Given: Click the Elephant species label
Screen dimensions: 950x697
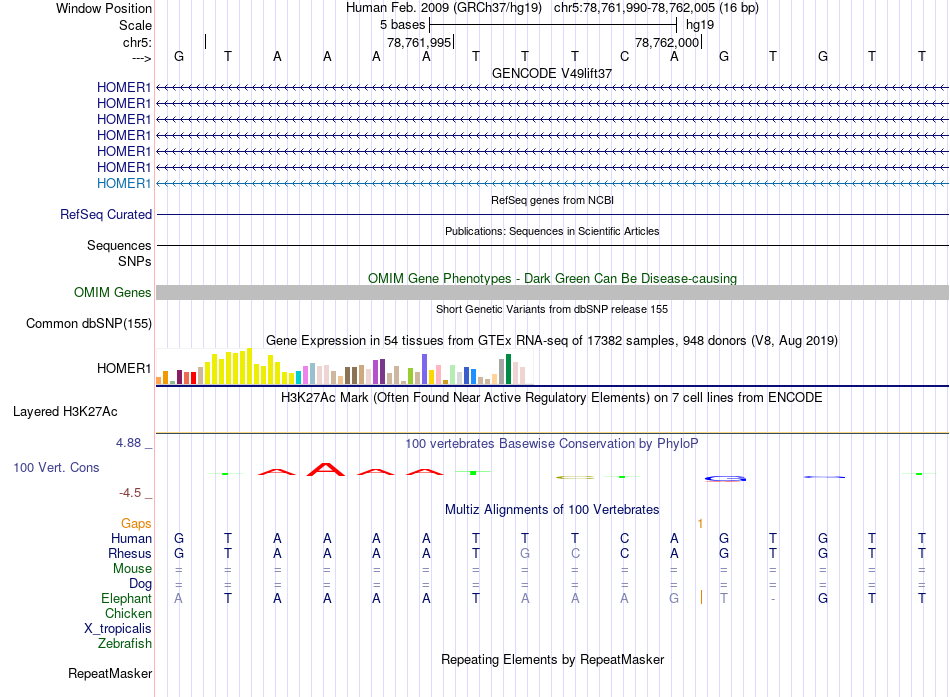Looking at the screenshot, I should click(x=126, y=598).
